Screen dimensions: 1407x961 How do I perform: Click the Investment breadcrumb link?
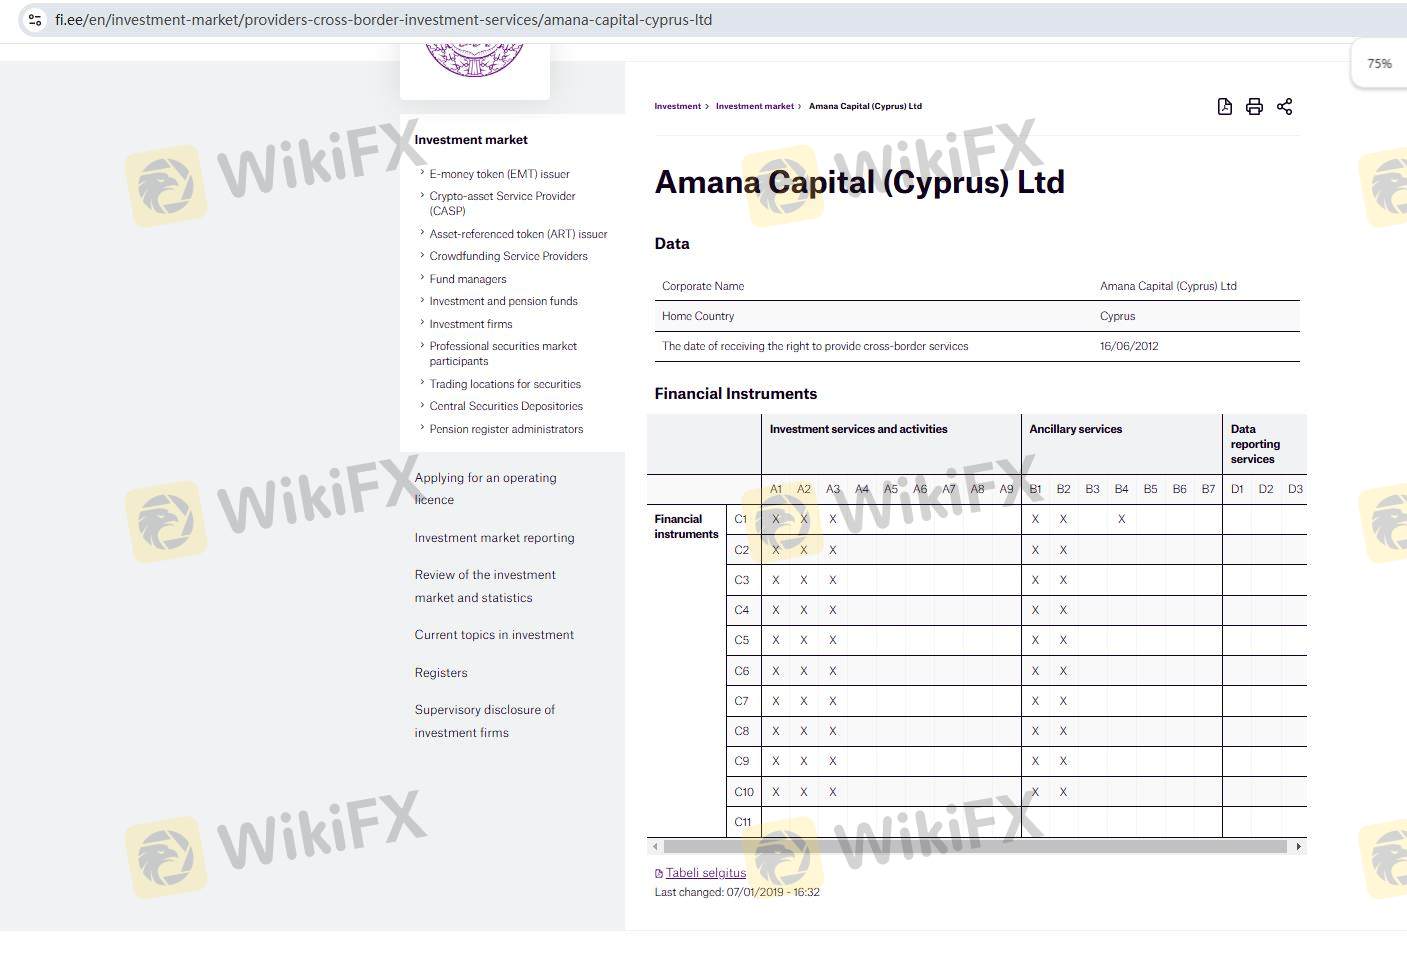click(677, 106)
